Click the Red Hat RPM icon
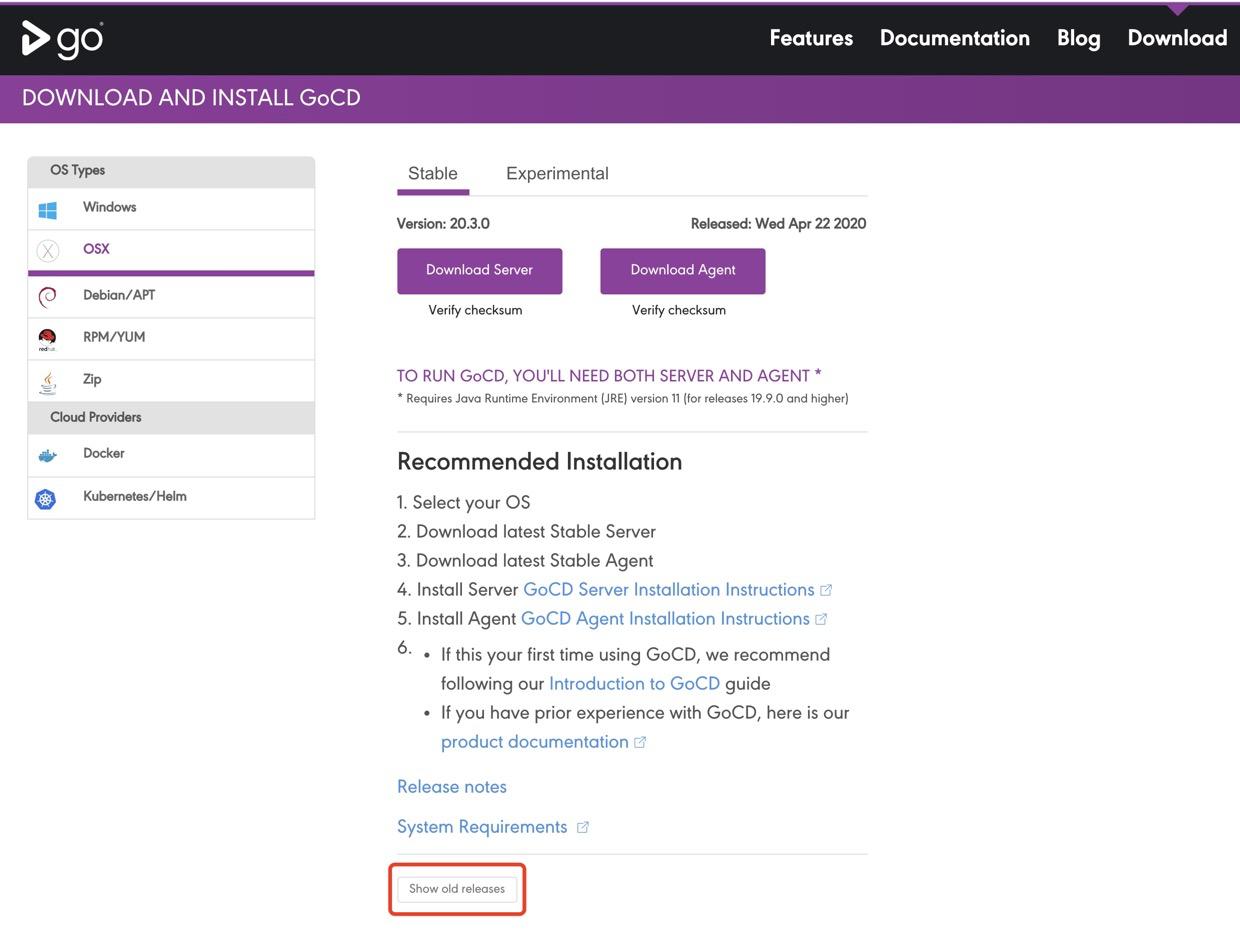This screenshot has height=935, width=1240. point(47,339)
